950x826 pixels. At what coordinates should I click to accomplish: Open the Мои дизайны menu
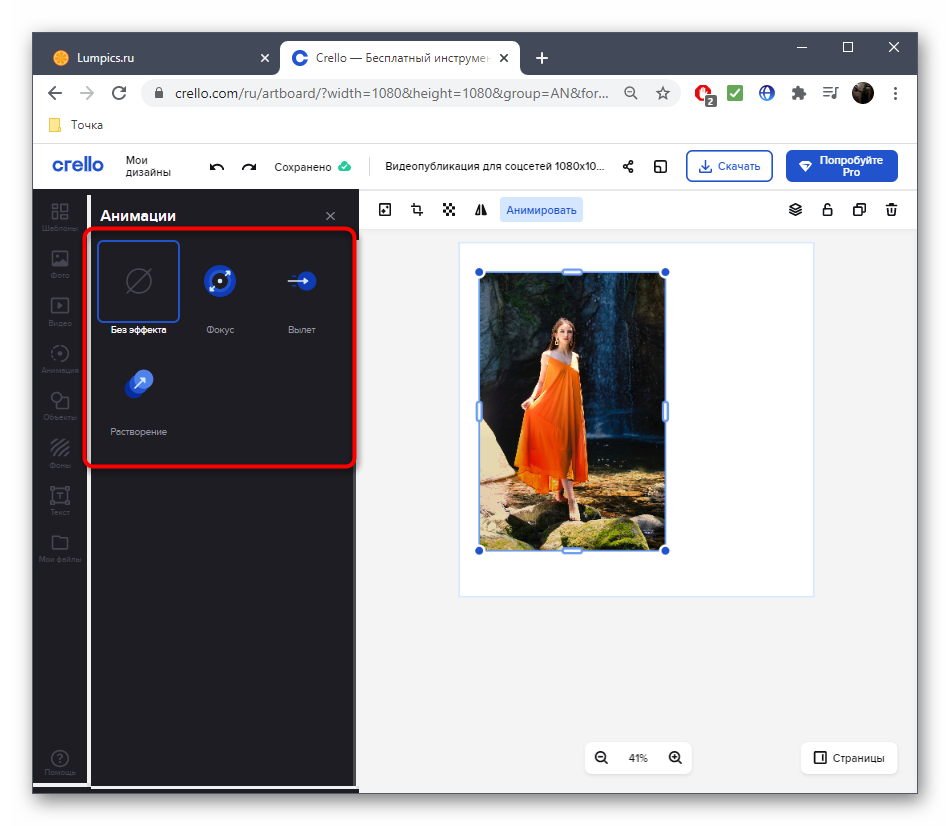(148, 166)
